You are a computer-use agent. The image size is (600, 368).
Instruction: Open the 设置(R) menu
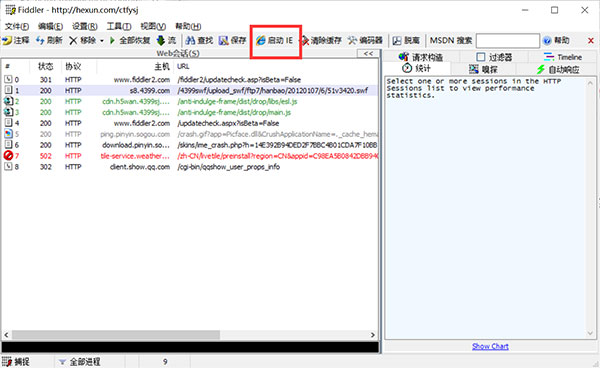85,26
